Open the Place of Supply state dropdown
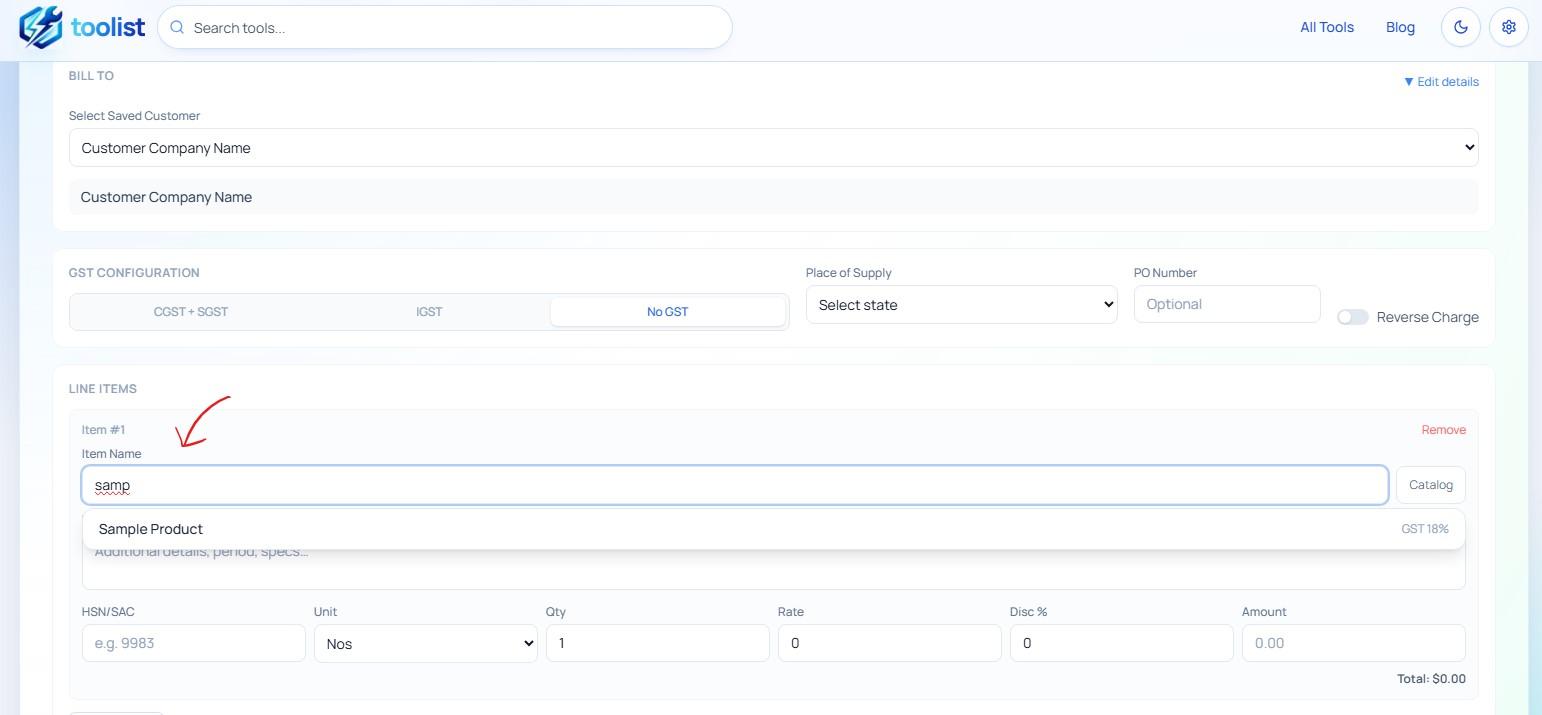Viewport: 1542px width, 715px height. 961,304
